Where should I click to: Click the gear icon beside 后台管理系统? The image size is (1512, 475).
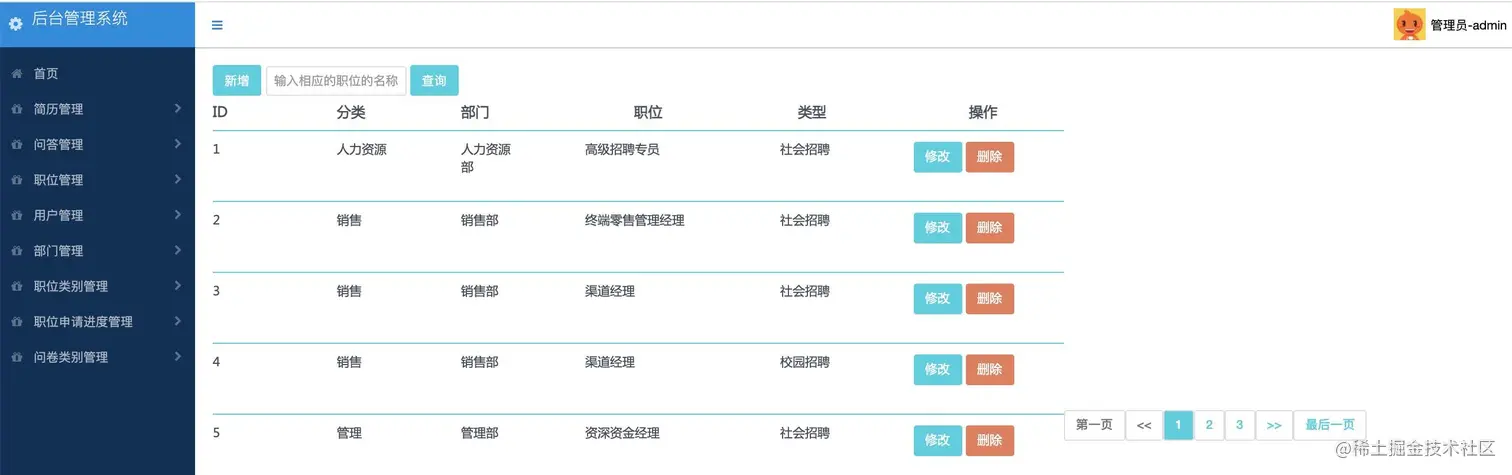16,23
